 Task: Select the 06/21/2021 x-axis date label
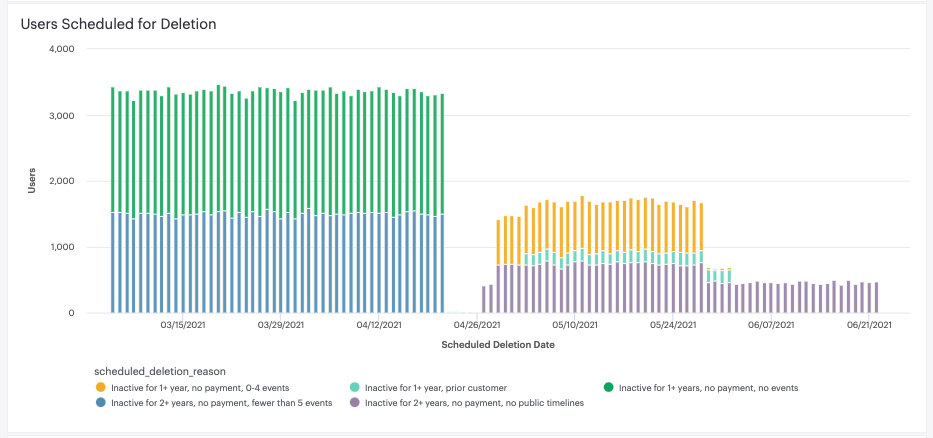(x=871, y=325)
